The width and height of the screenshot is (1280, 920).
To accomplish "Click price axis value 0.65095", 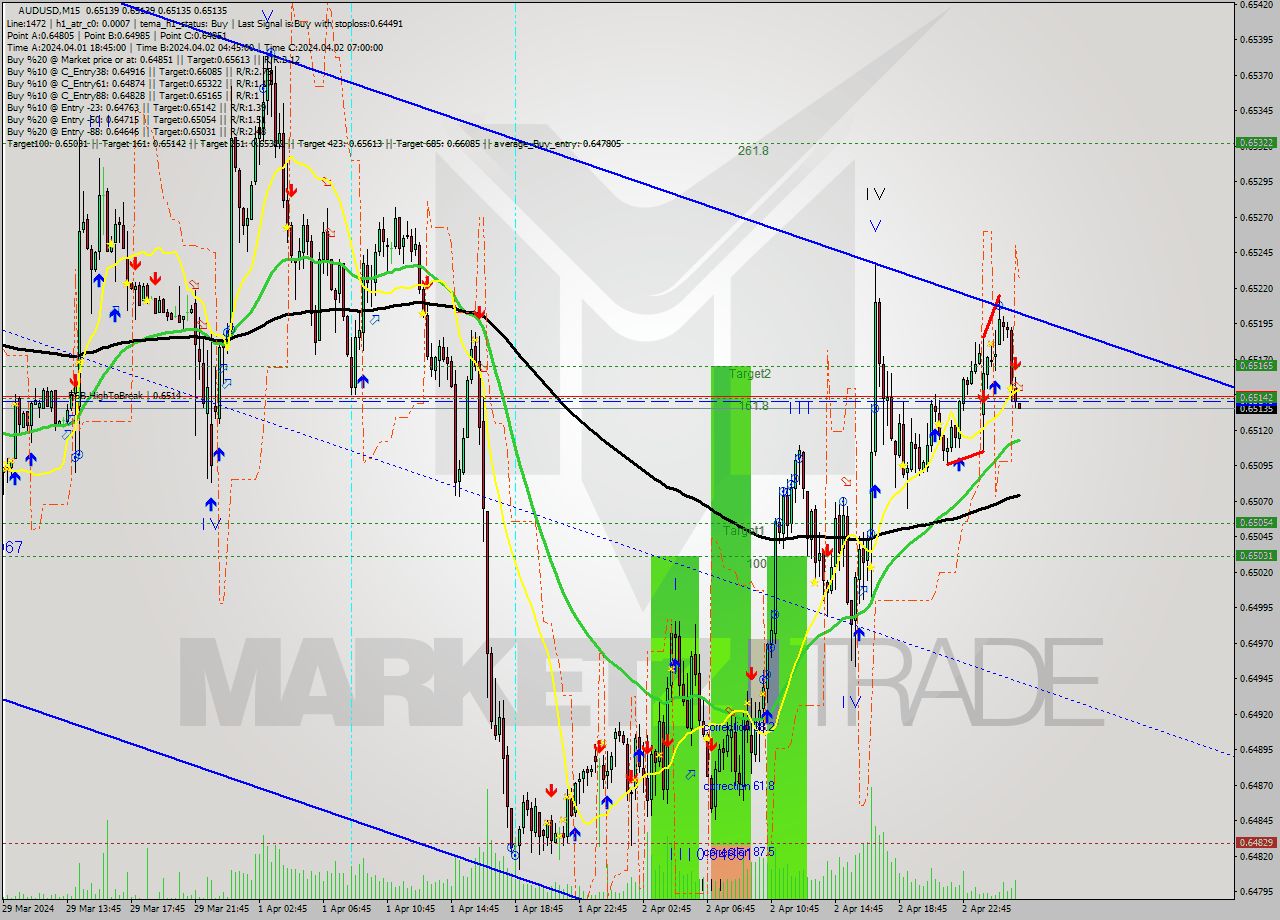I will tap(1256, 466).
